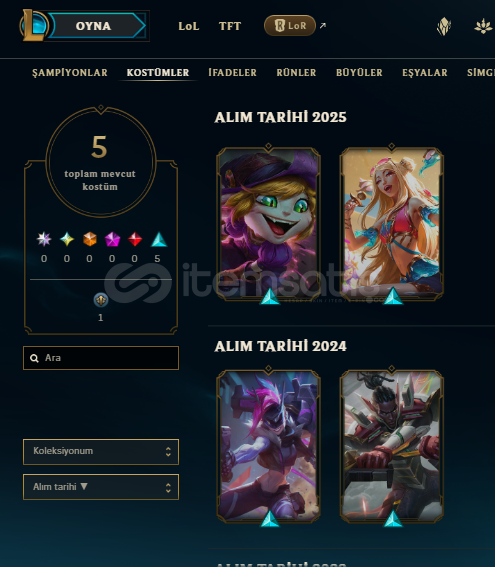Click the League of Legends logo icon

(x=33, y=25)
